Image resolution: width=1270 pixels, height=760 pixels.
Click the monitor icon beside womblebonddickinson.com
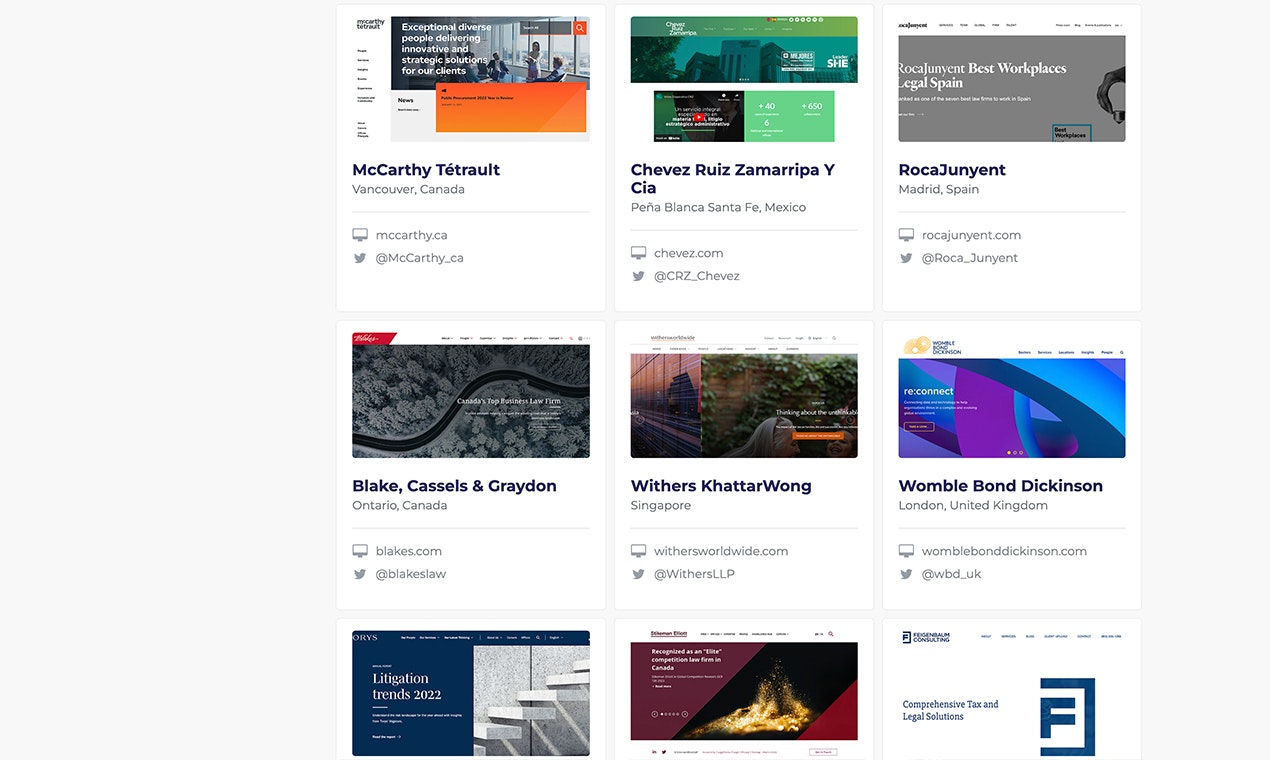906,551
